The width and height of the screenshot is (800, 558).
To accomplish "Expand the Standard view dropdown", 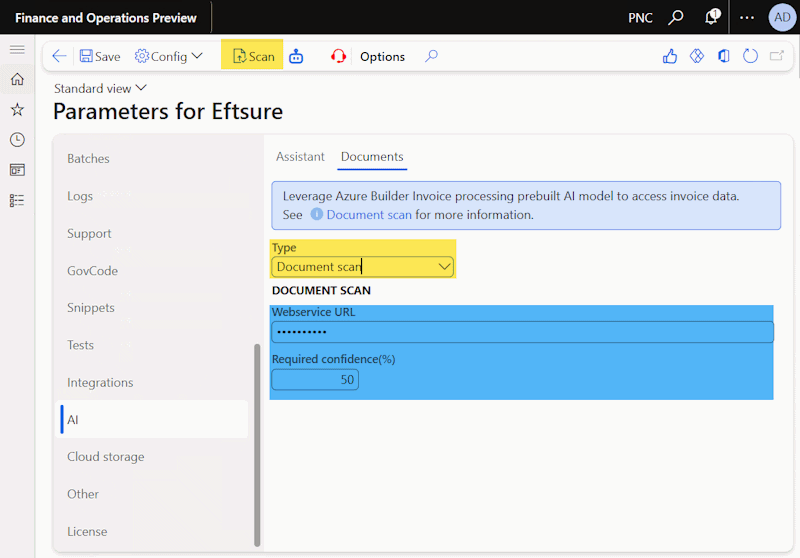I will tap(101, 88).
